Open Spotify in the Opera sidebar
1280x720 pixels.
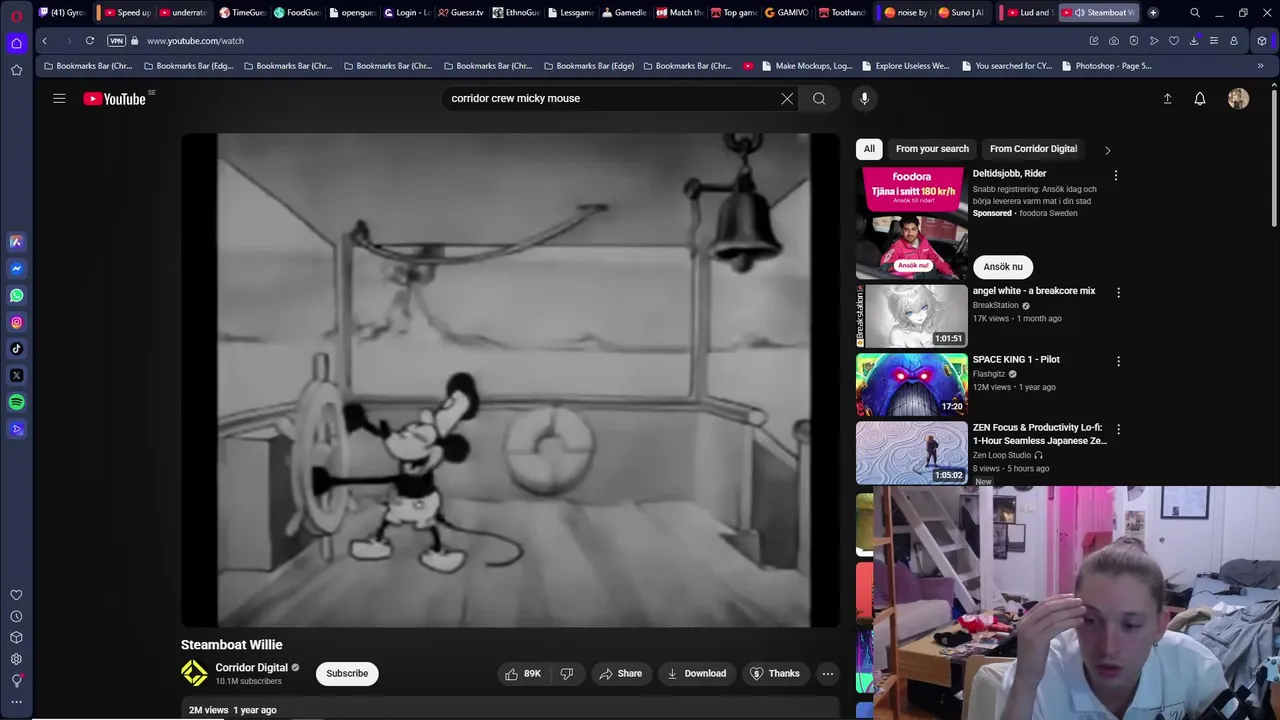(16, 402)
